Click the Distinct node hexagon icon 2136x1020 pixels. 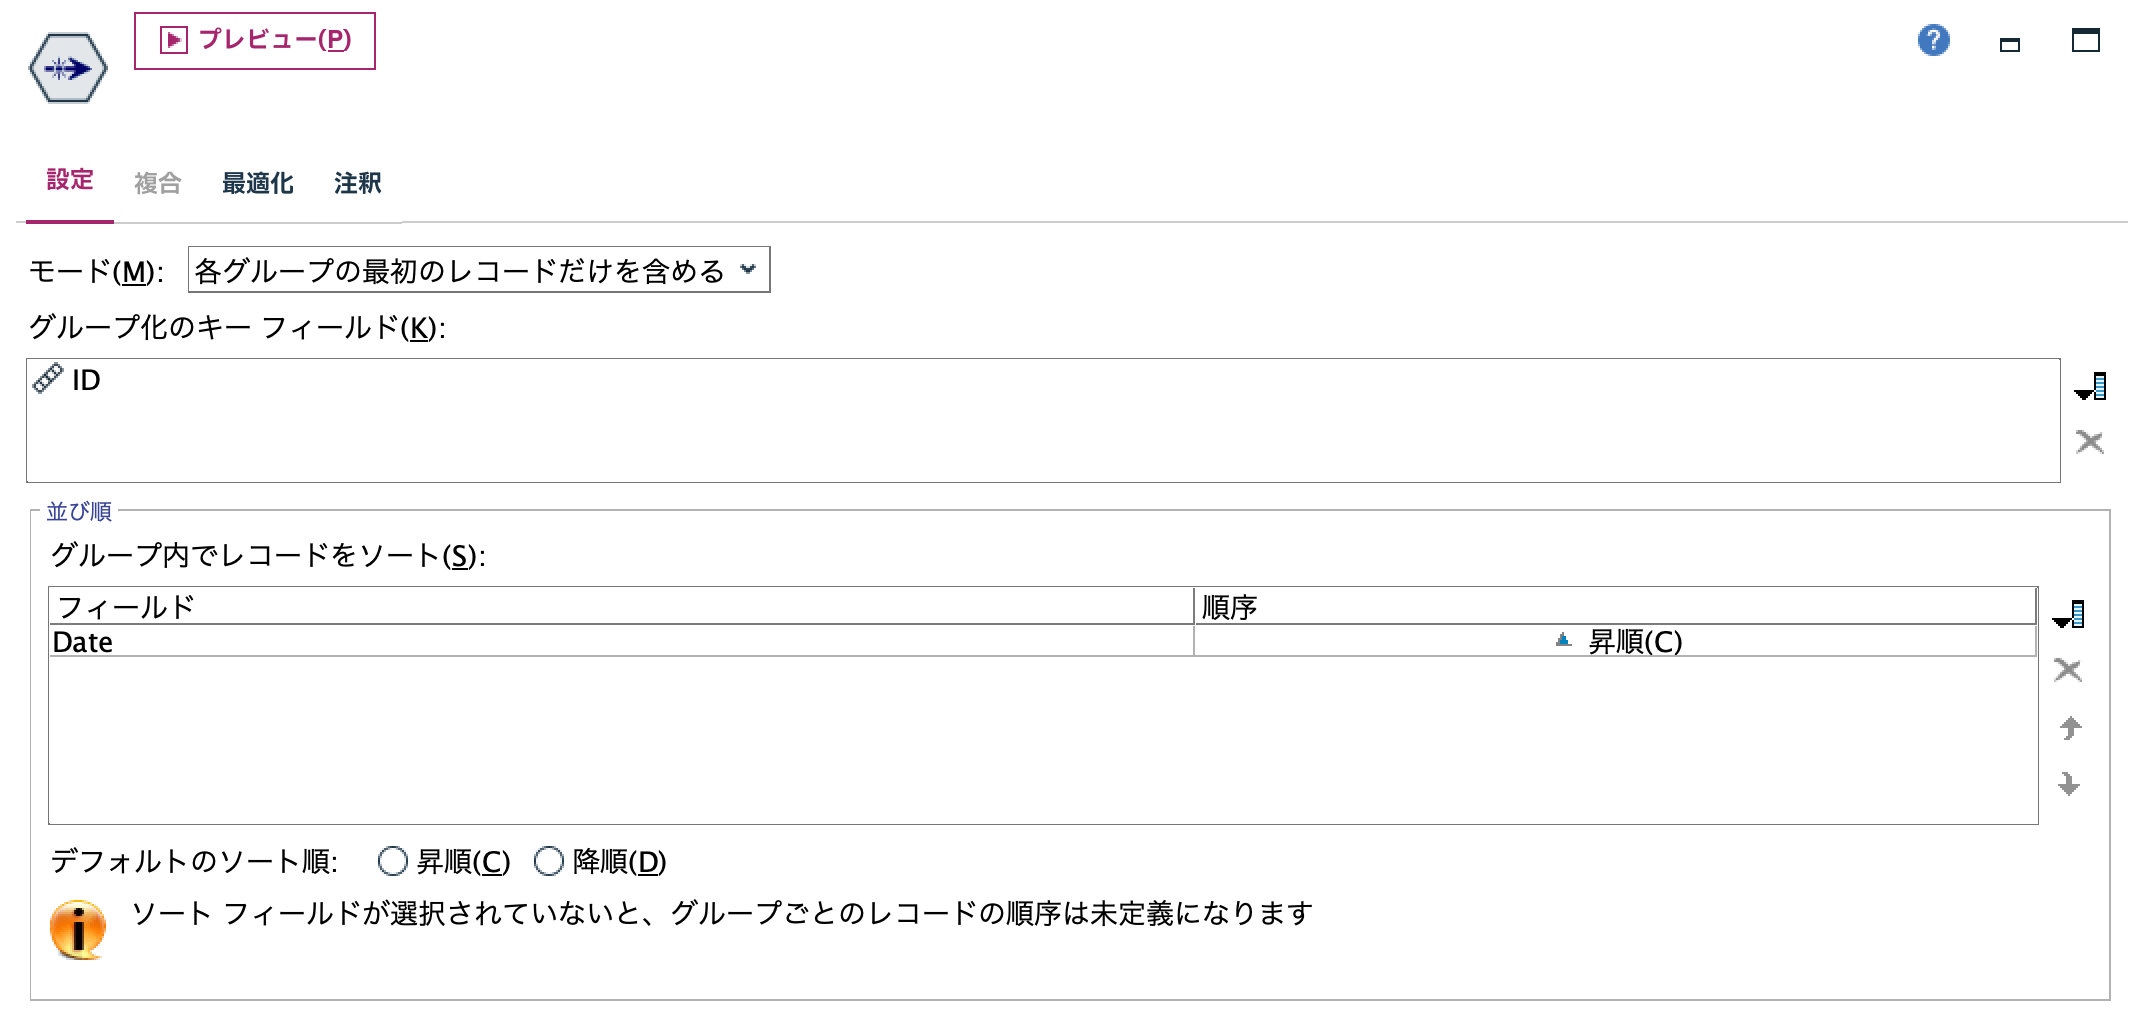click(68, 68)
